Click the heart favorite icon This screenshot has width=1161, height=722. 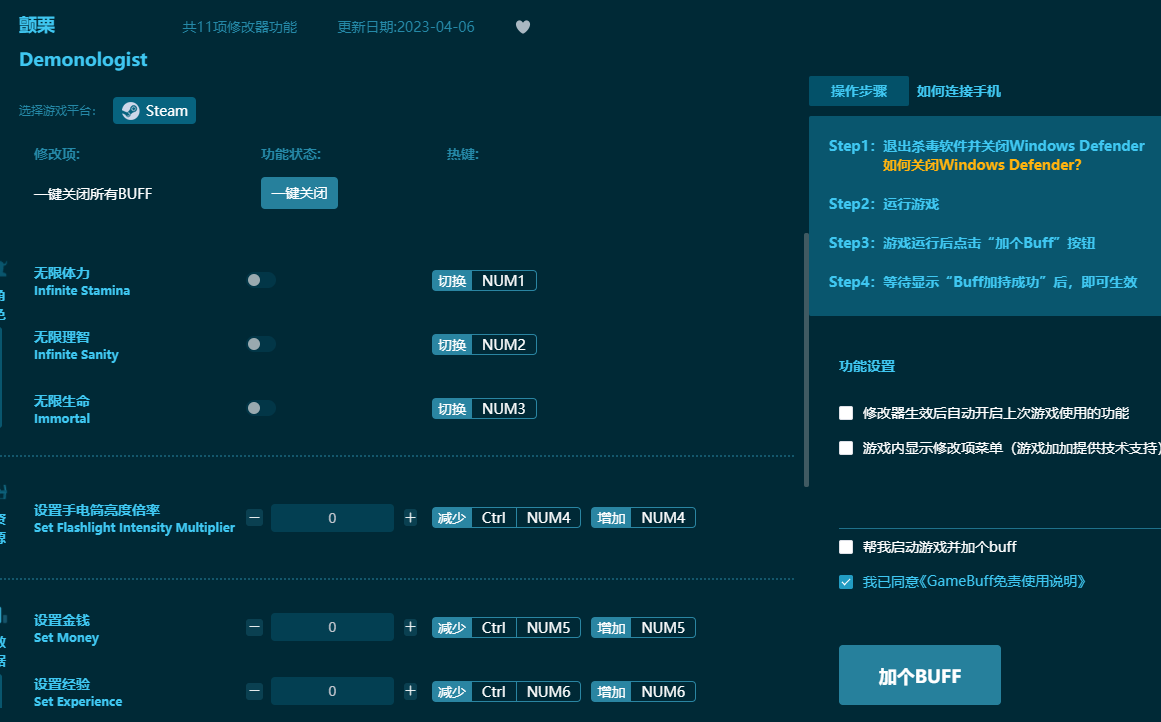[x=523, y=27]
